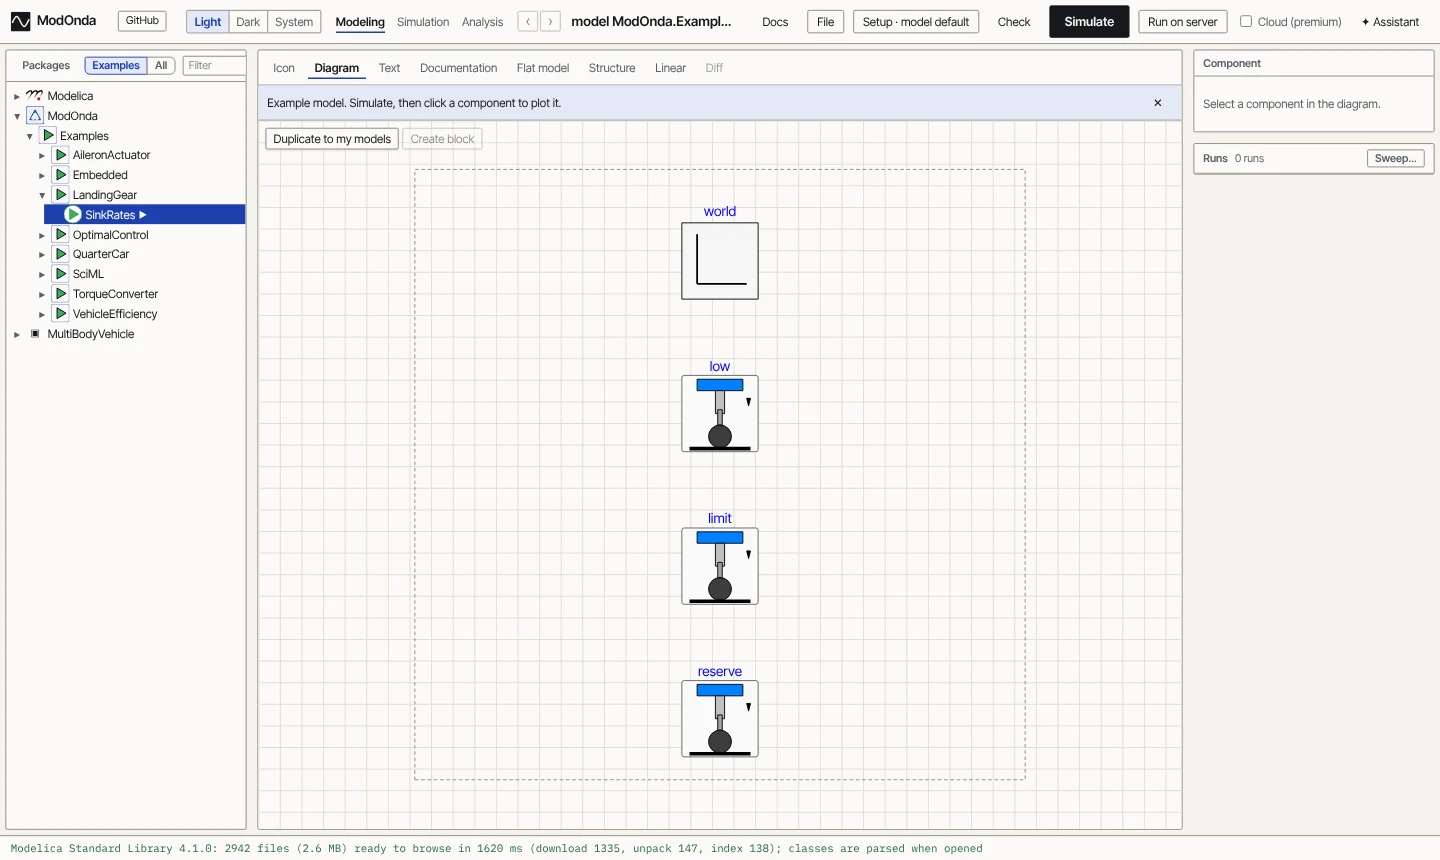Go forward with the next arrow button

[550, 21]
